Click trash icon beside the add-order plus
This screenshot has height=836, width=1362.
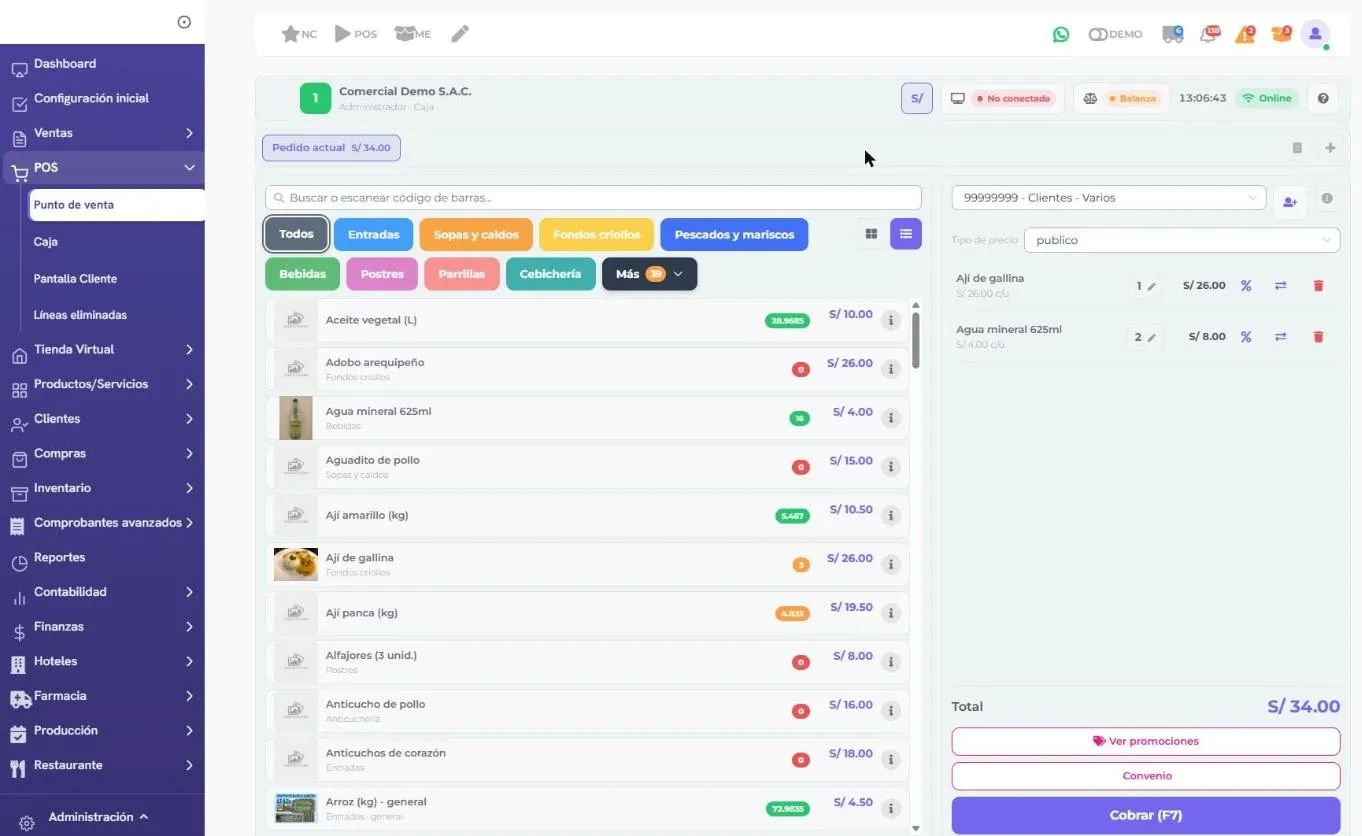1297,148
